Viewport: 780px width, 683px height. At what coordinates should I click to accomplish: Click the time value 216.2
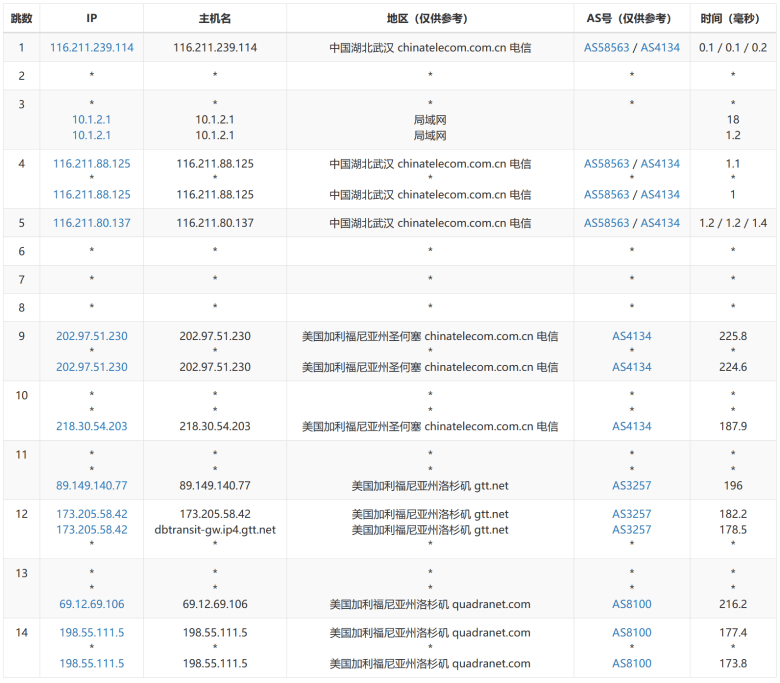(733, 604)
